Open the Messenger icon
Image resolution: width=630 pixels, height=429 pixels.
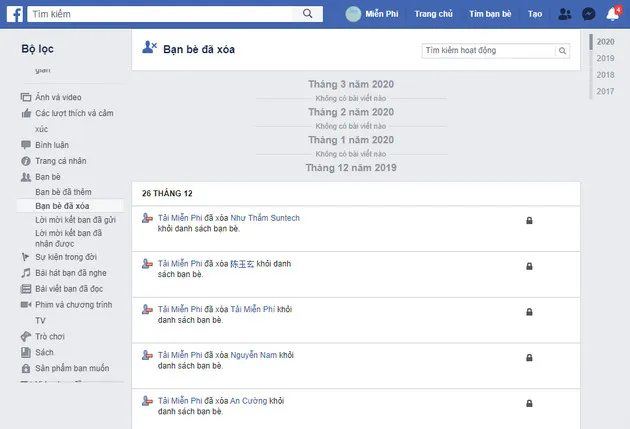tap(589, 14)
